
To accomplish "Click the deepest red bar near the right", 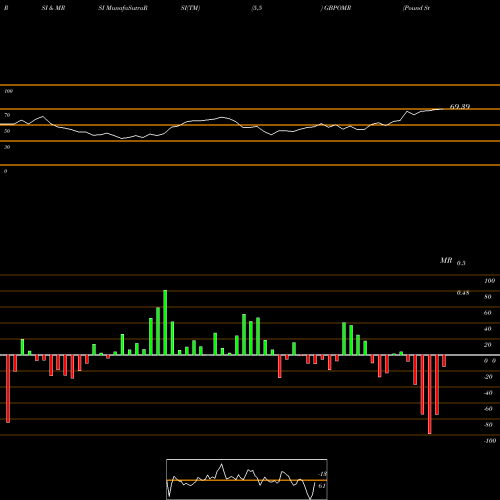I will pyautogui.click(x=429, y=394).
